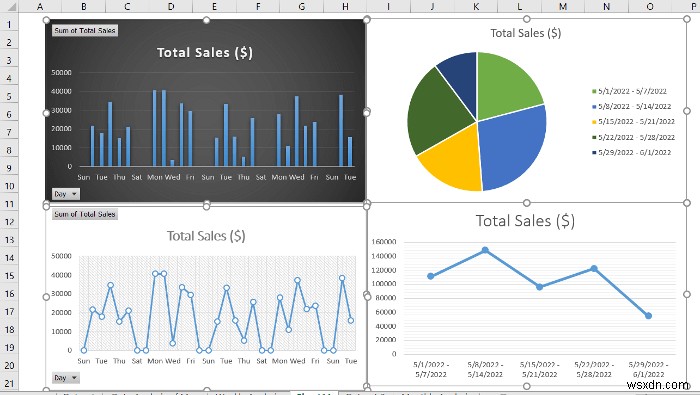Open the Day filter dropdown in dark chart
The width and height of the screenshot is (700, 395).
point(66,194)
